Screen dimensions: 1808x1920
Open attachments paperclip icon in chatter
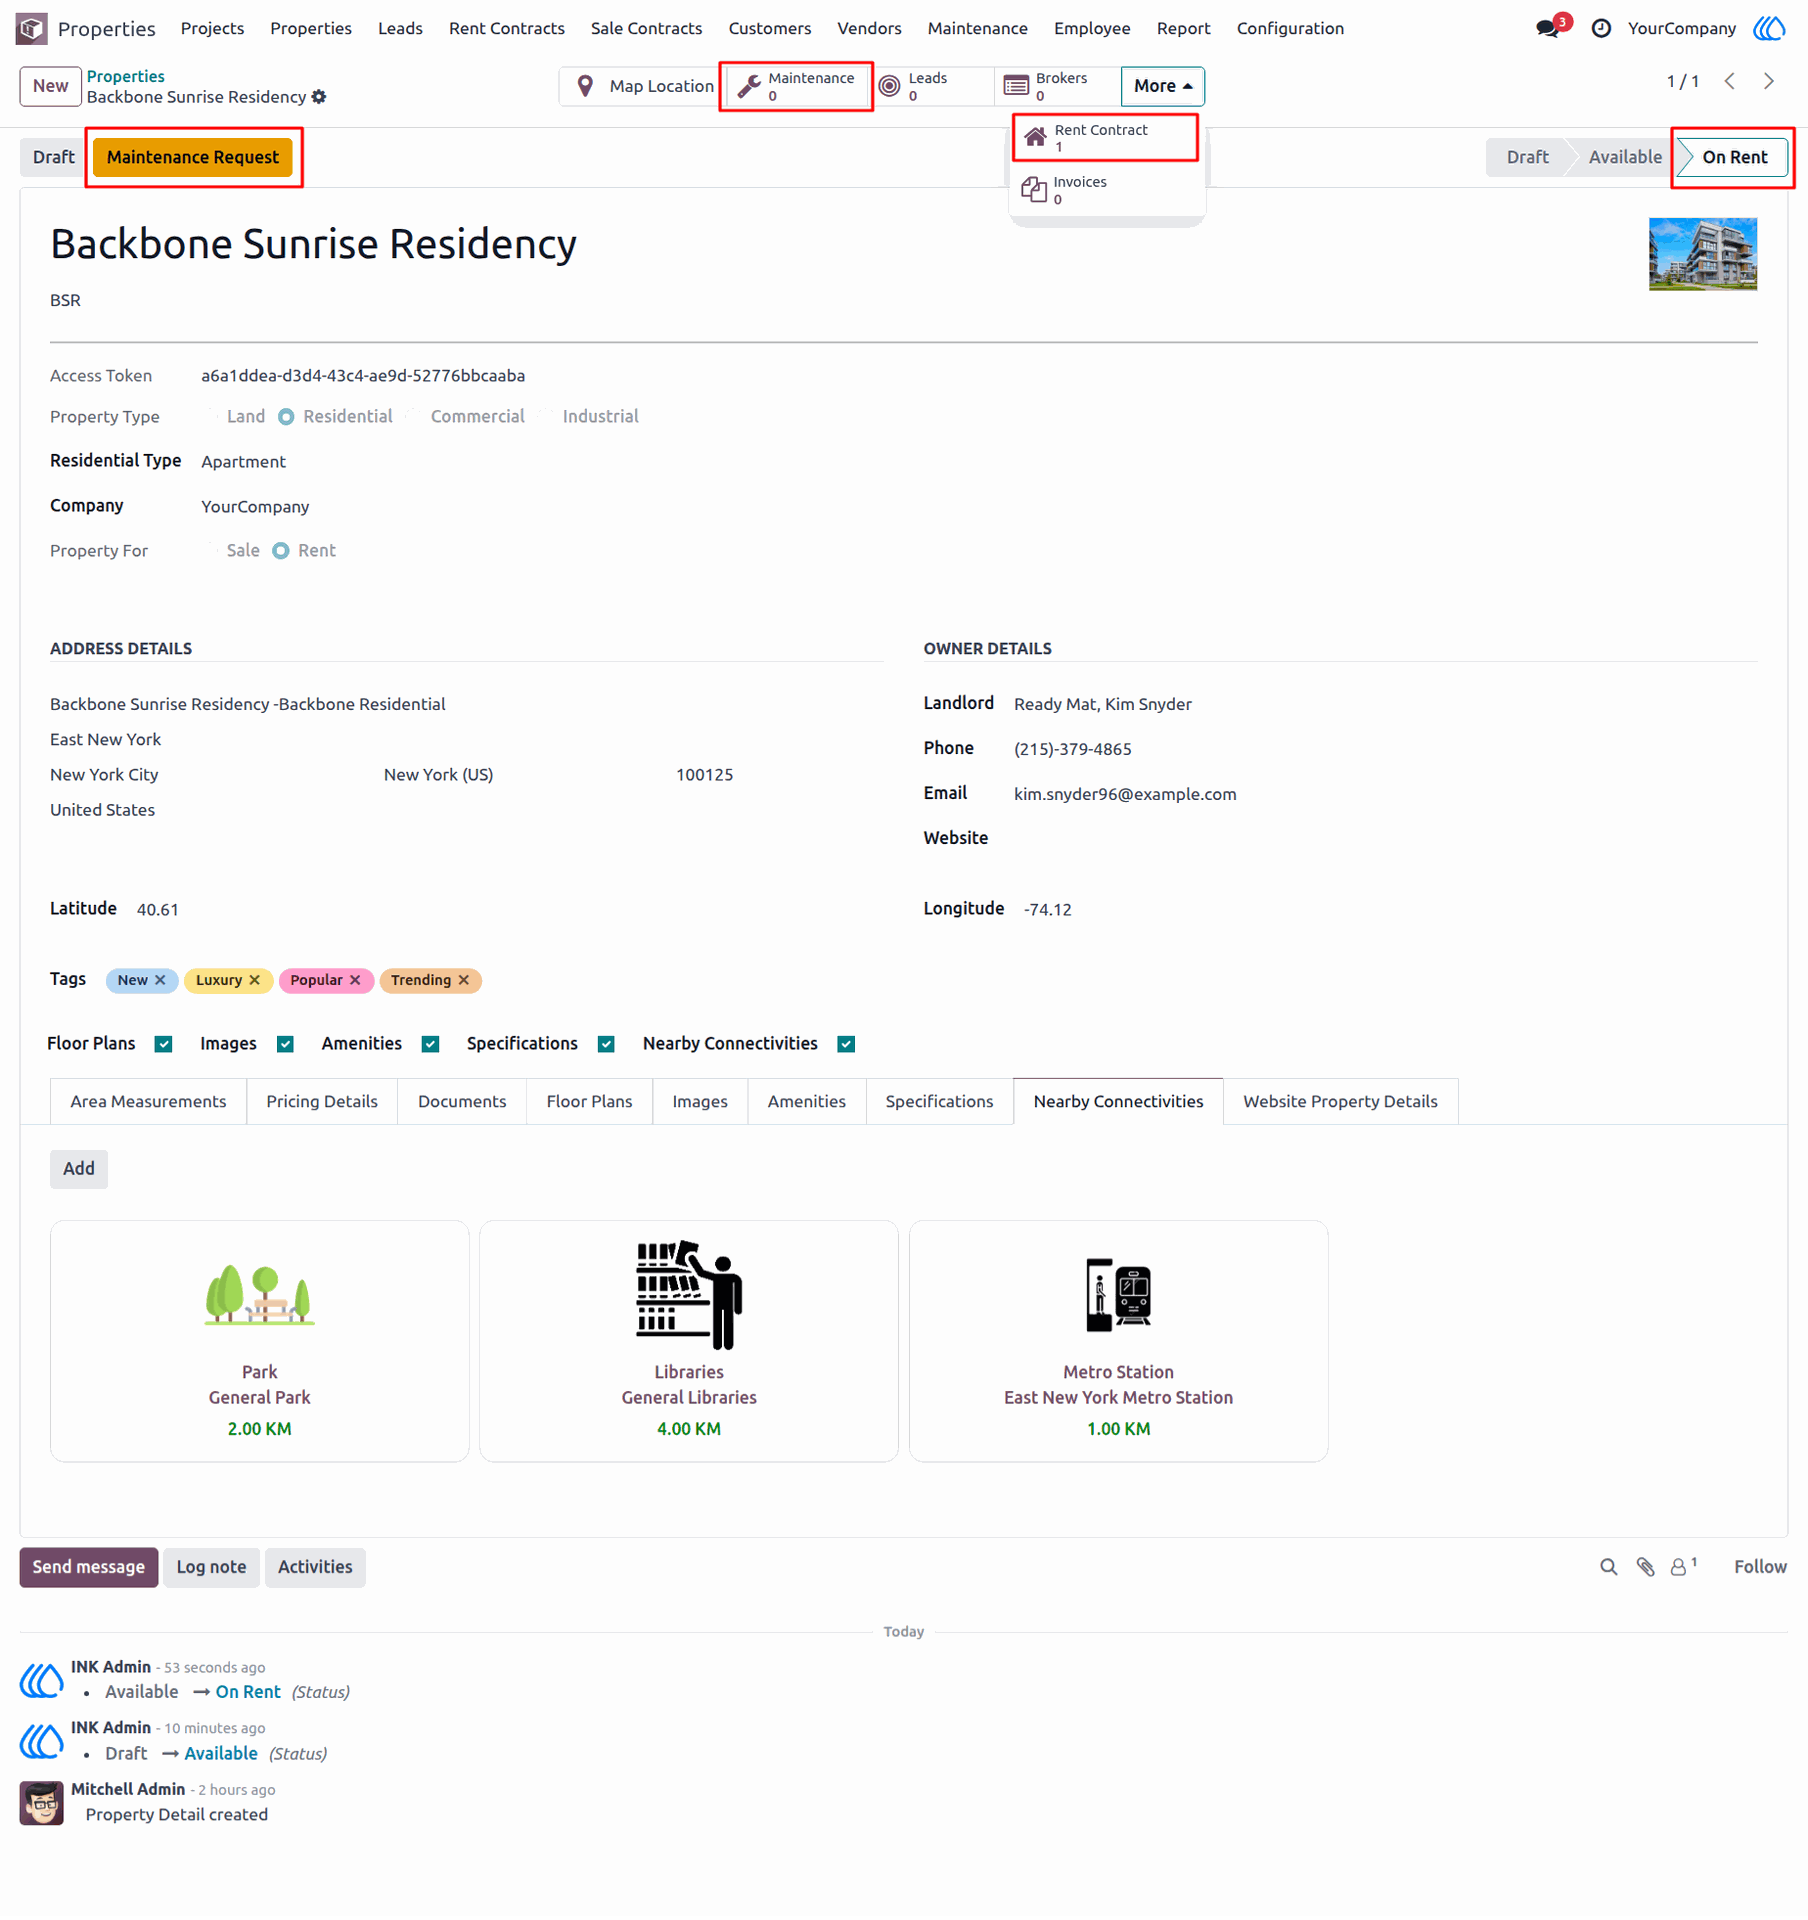[1645, 1567]
